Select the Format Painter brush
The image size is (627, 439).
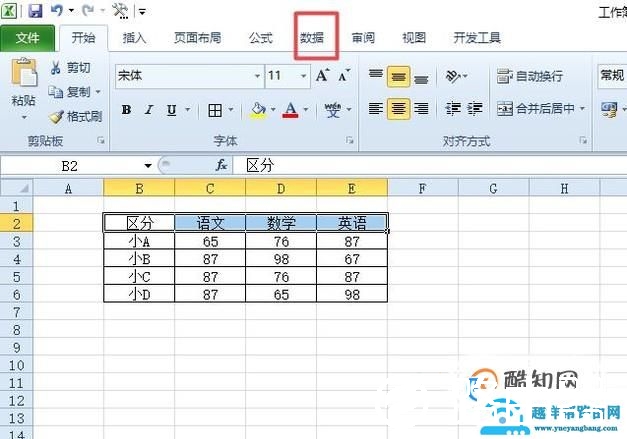[x=56, y=116]
